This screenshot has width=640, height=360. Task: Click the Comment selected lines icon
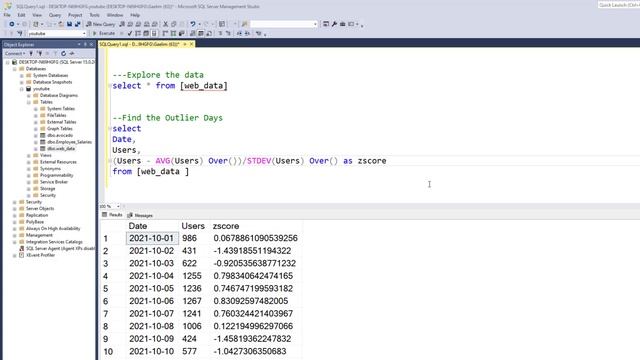coord(220,33)
